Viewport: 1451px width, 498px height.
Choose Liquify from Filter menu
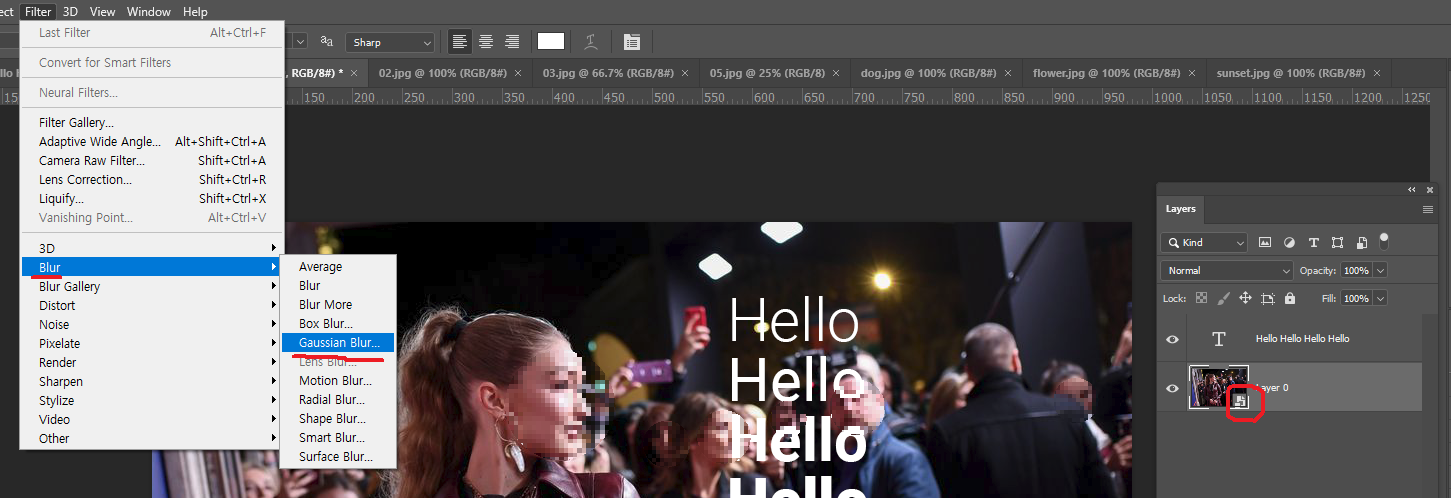152,198
